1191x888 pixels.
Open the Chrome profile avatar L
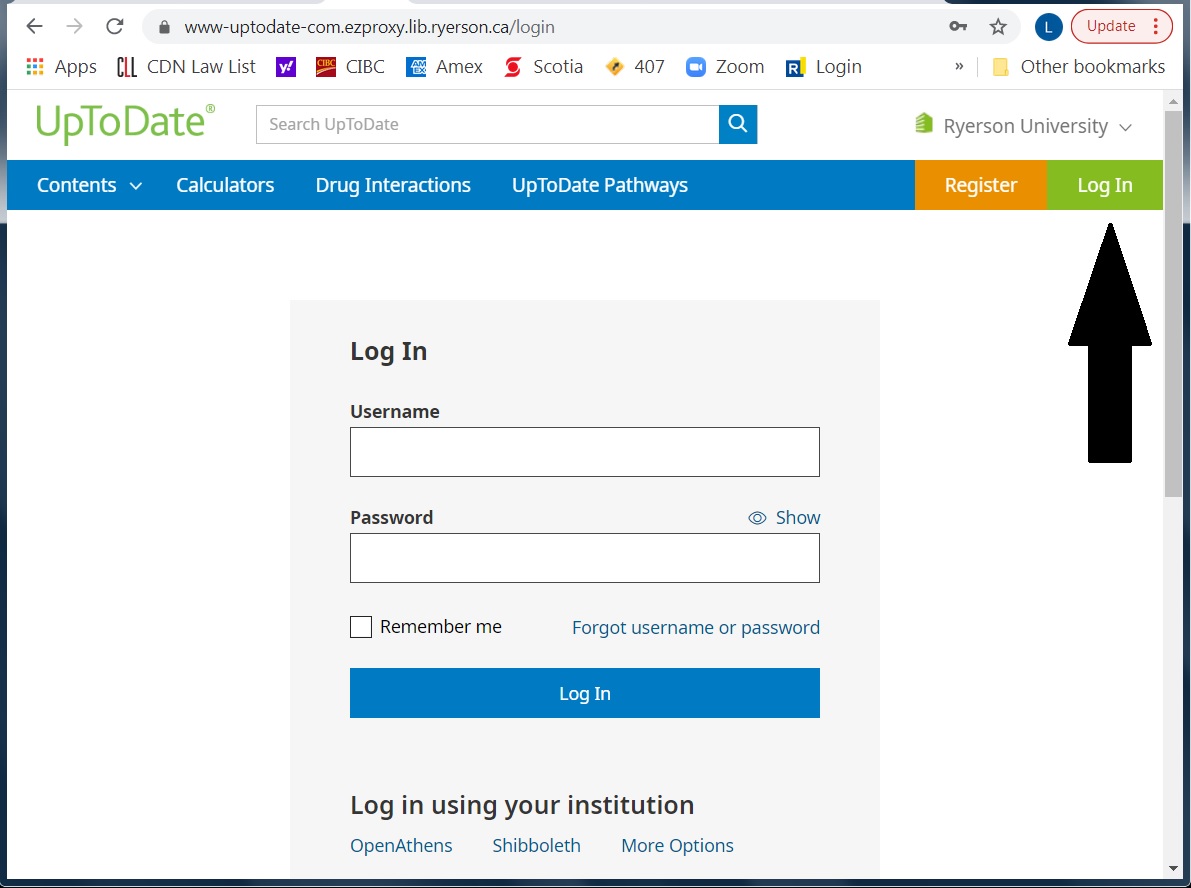click(1048, 27)
